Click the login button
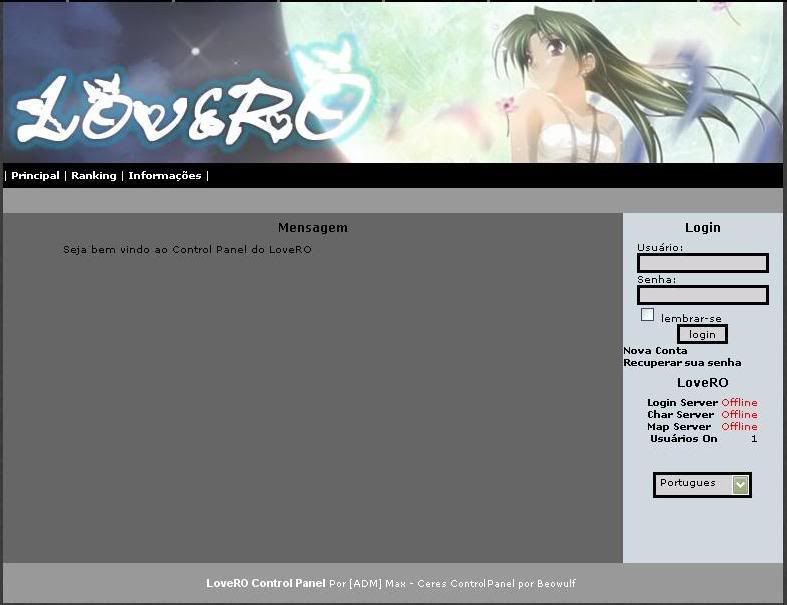This screenshot has height=605, width=787. (x=702, y=334)
